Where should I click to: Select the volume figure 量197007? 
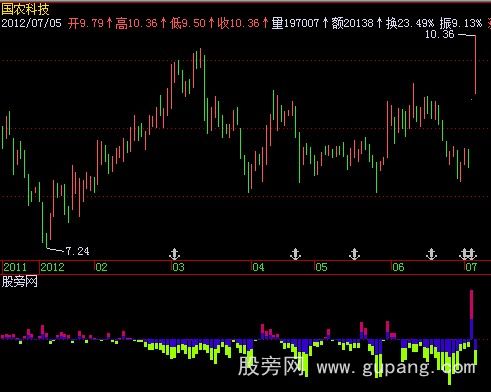pos(295,23)
